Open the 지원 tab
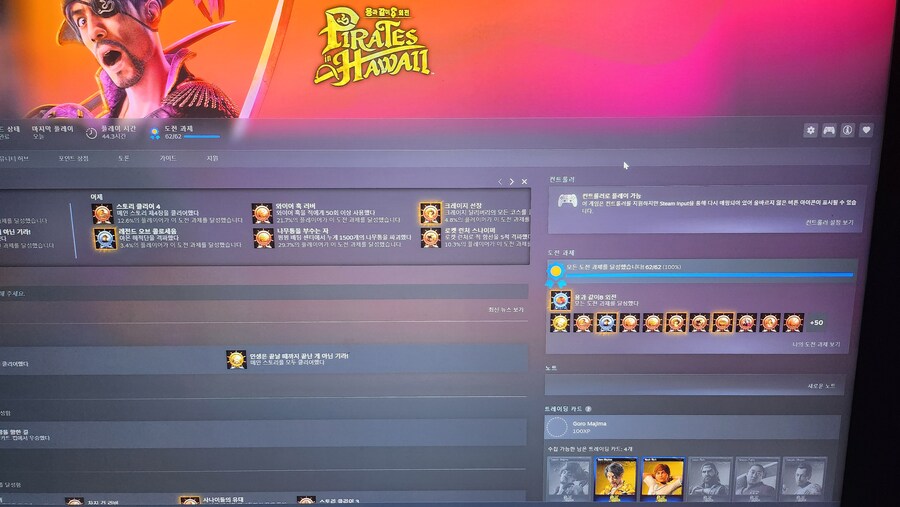The width and height of the screenshot is (900, 507). (x=212, y=158)
